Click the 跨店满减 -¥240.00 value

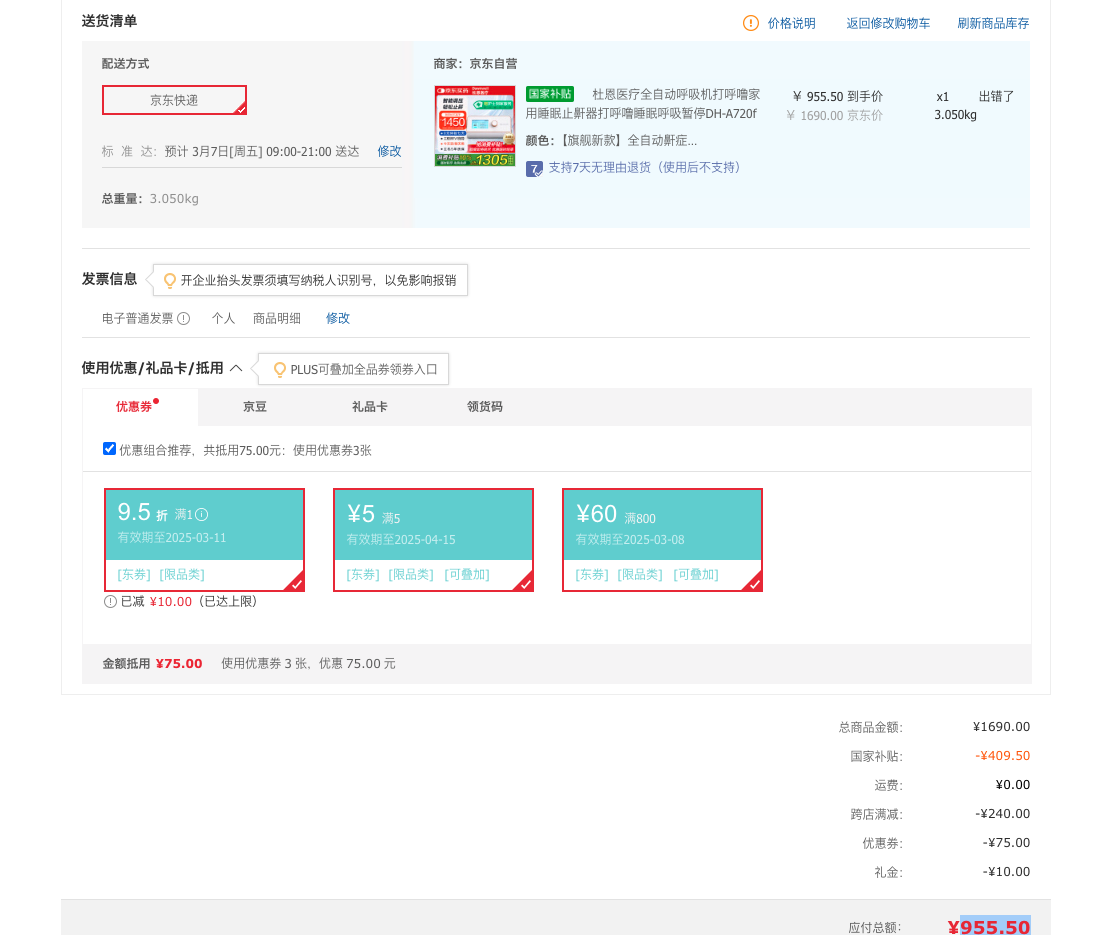(x=1002, y=813)
